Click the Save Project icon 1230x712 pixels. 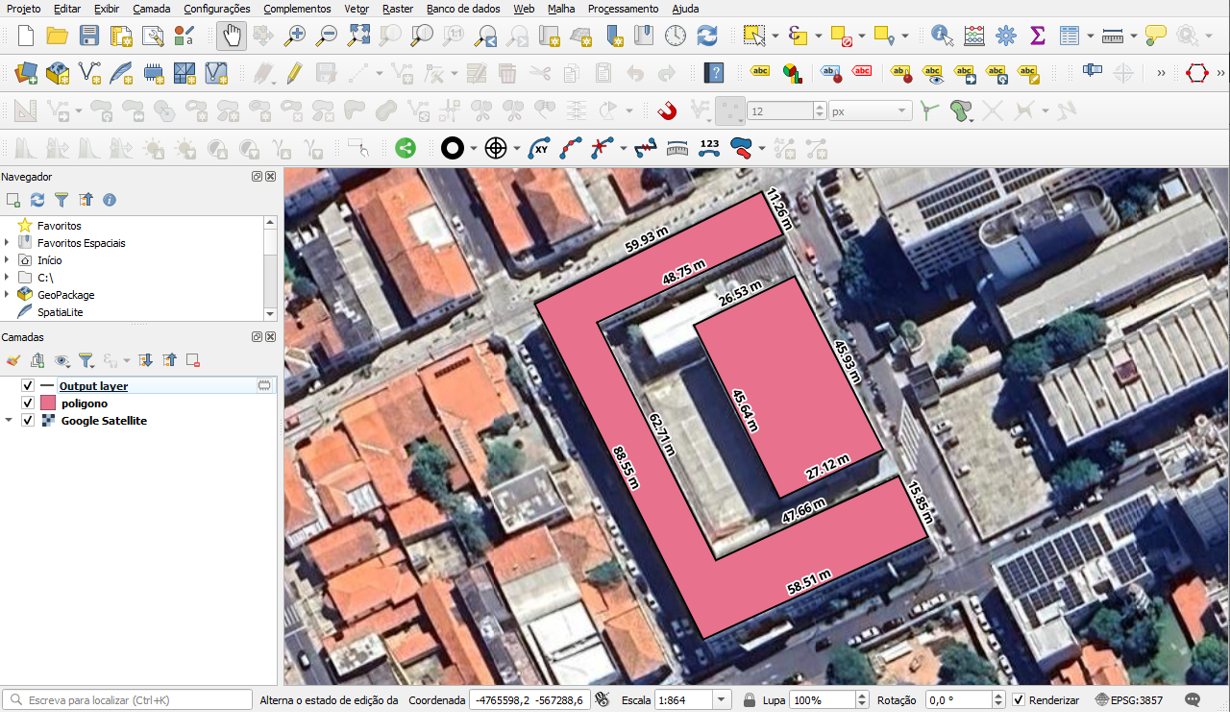pyautogui.click(x=89, y=36)
